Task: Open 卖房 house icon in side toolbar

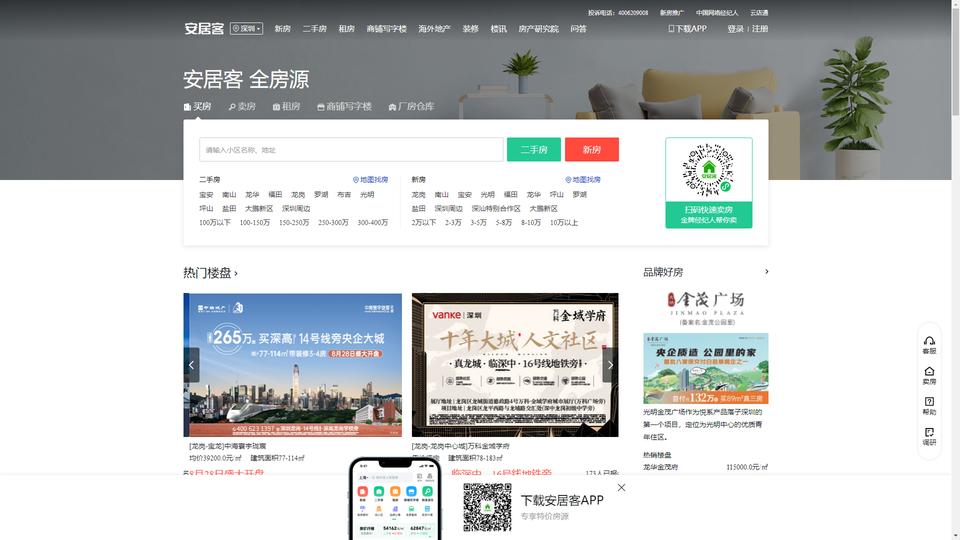Action: coord(929,375)
